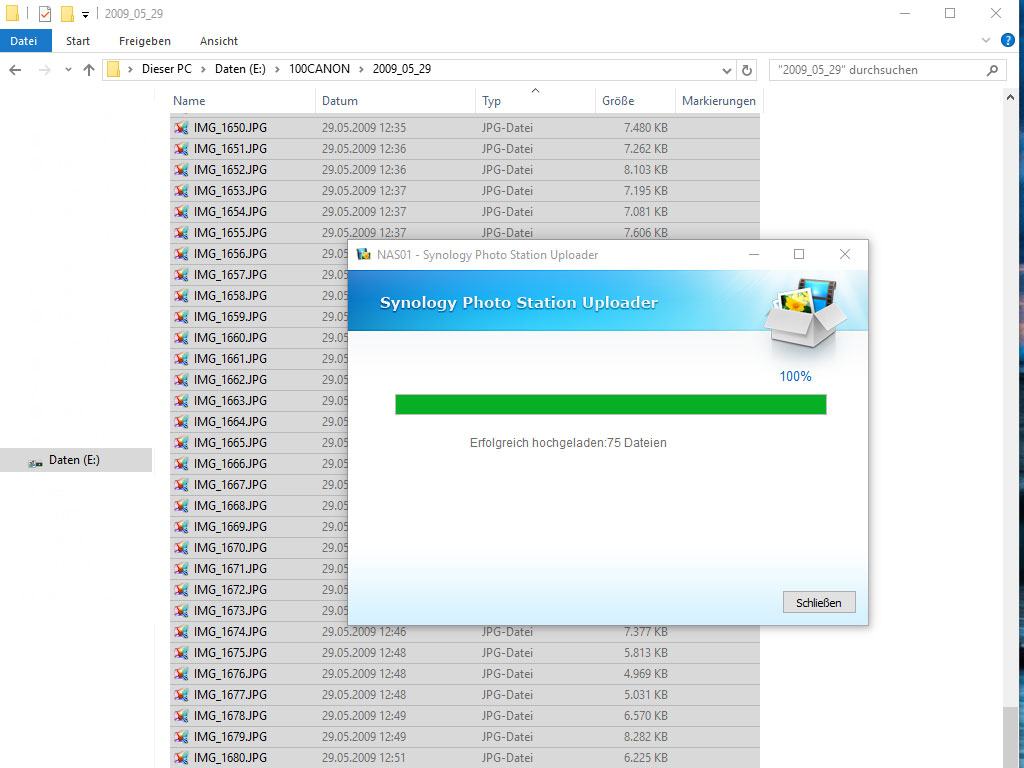Open the Datei ribbon tab
Screen dimensions: 1024x768
pyautogui.click(x=24, y=40)
